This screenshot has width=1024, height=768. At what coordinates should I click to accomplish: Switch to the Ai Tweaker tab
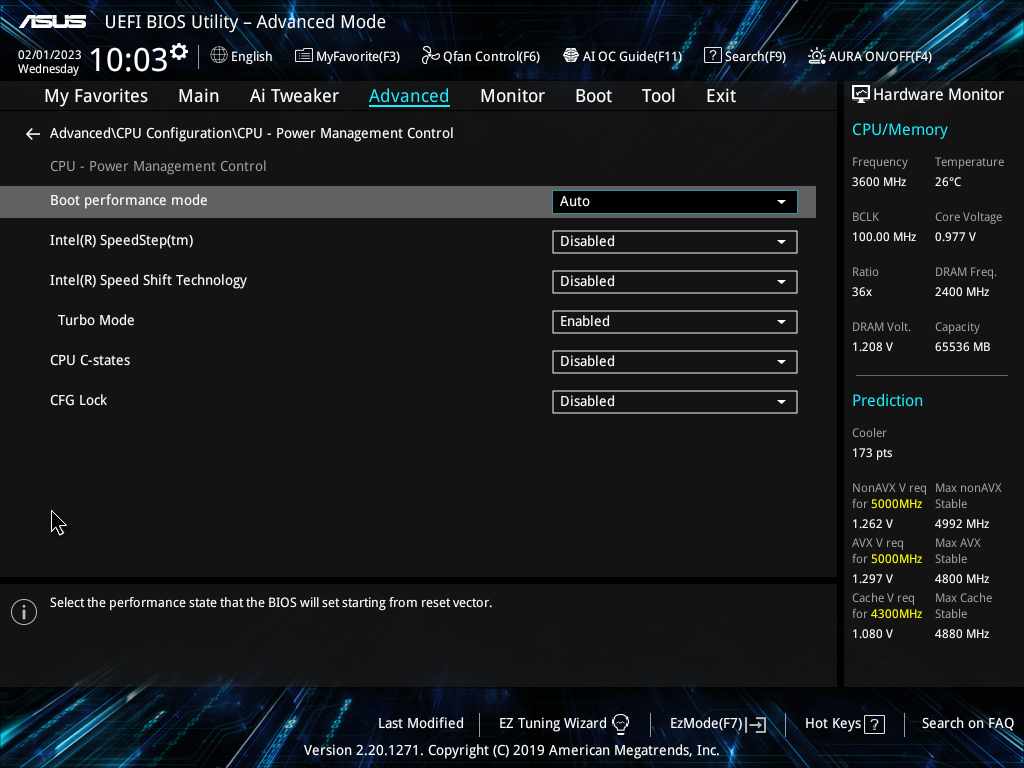pos(294,96)
